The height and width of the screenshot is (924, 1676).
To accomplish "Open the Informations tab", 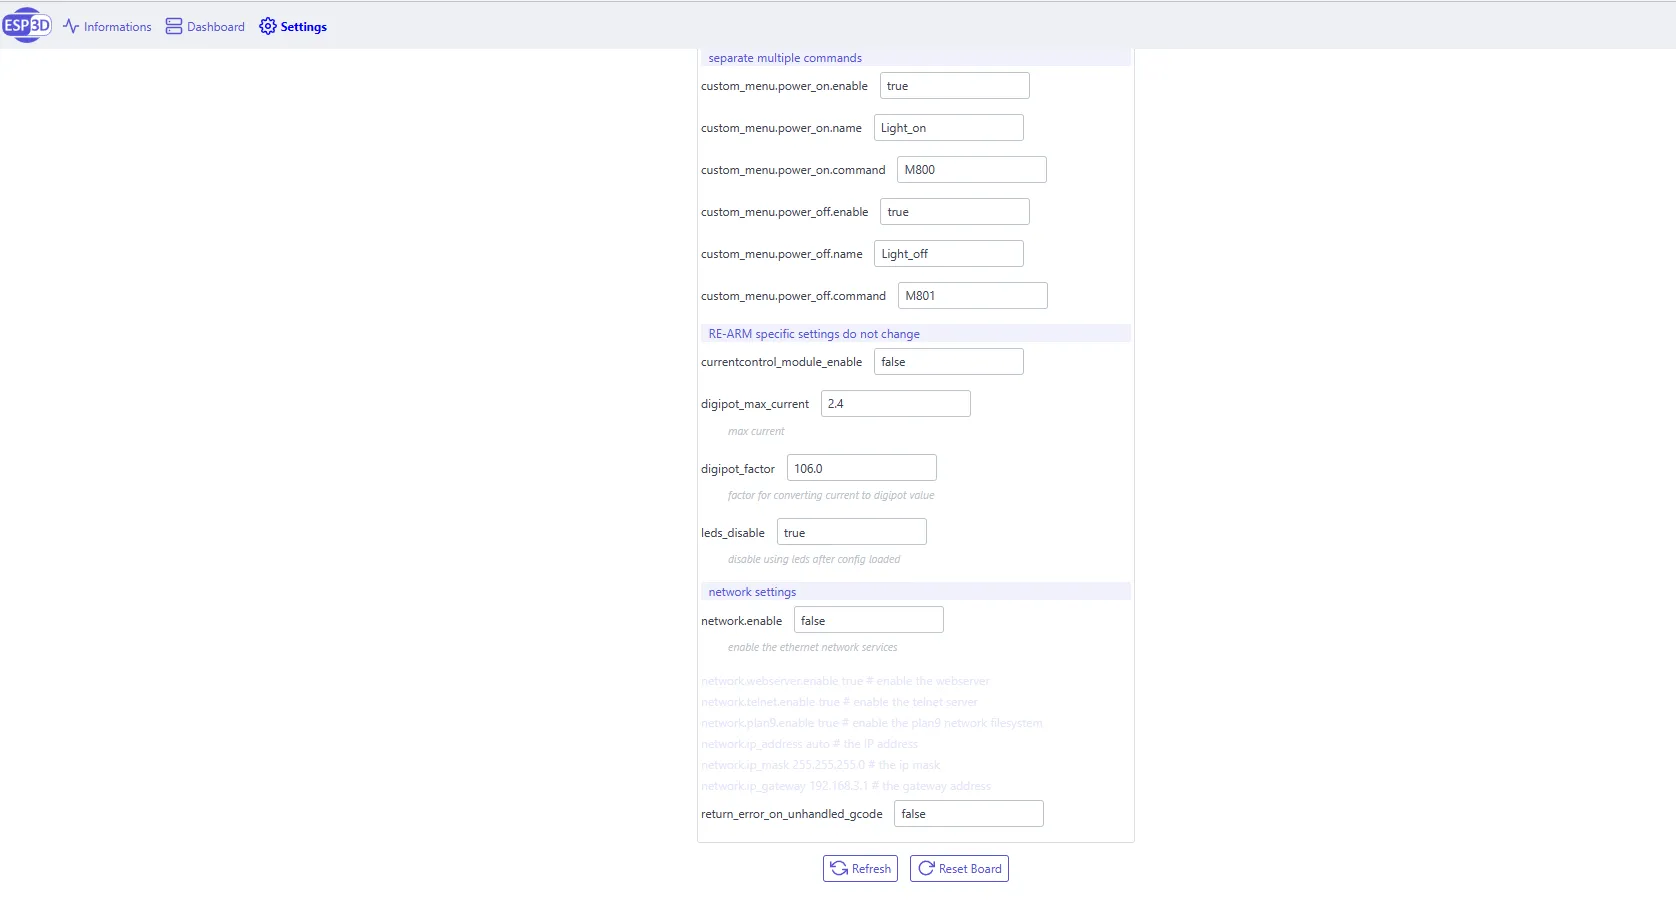I will (x=117, y=27).
